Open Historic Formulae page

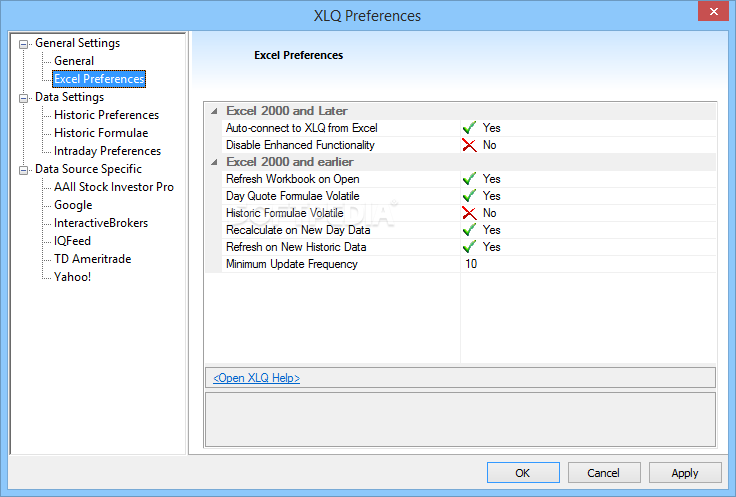pyautogui.click(x=101, y=133)
